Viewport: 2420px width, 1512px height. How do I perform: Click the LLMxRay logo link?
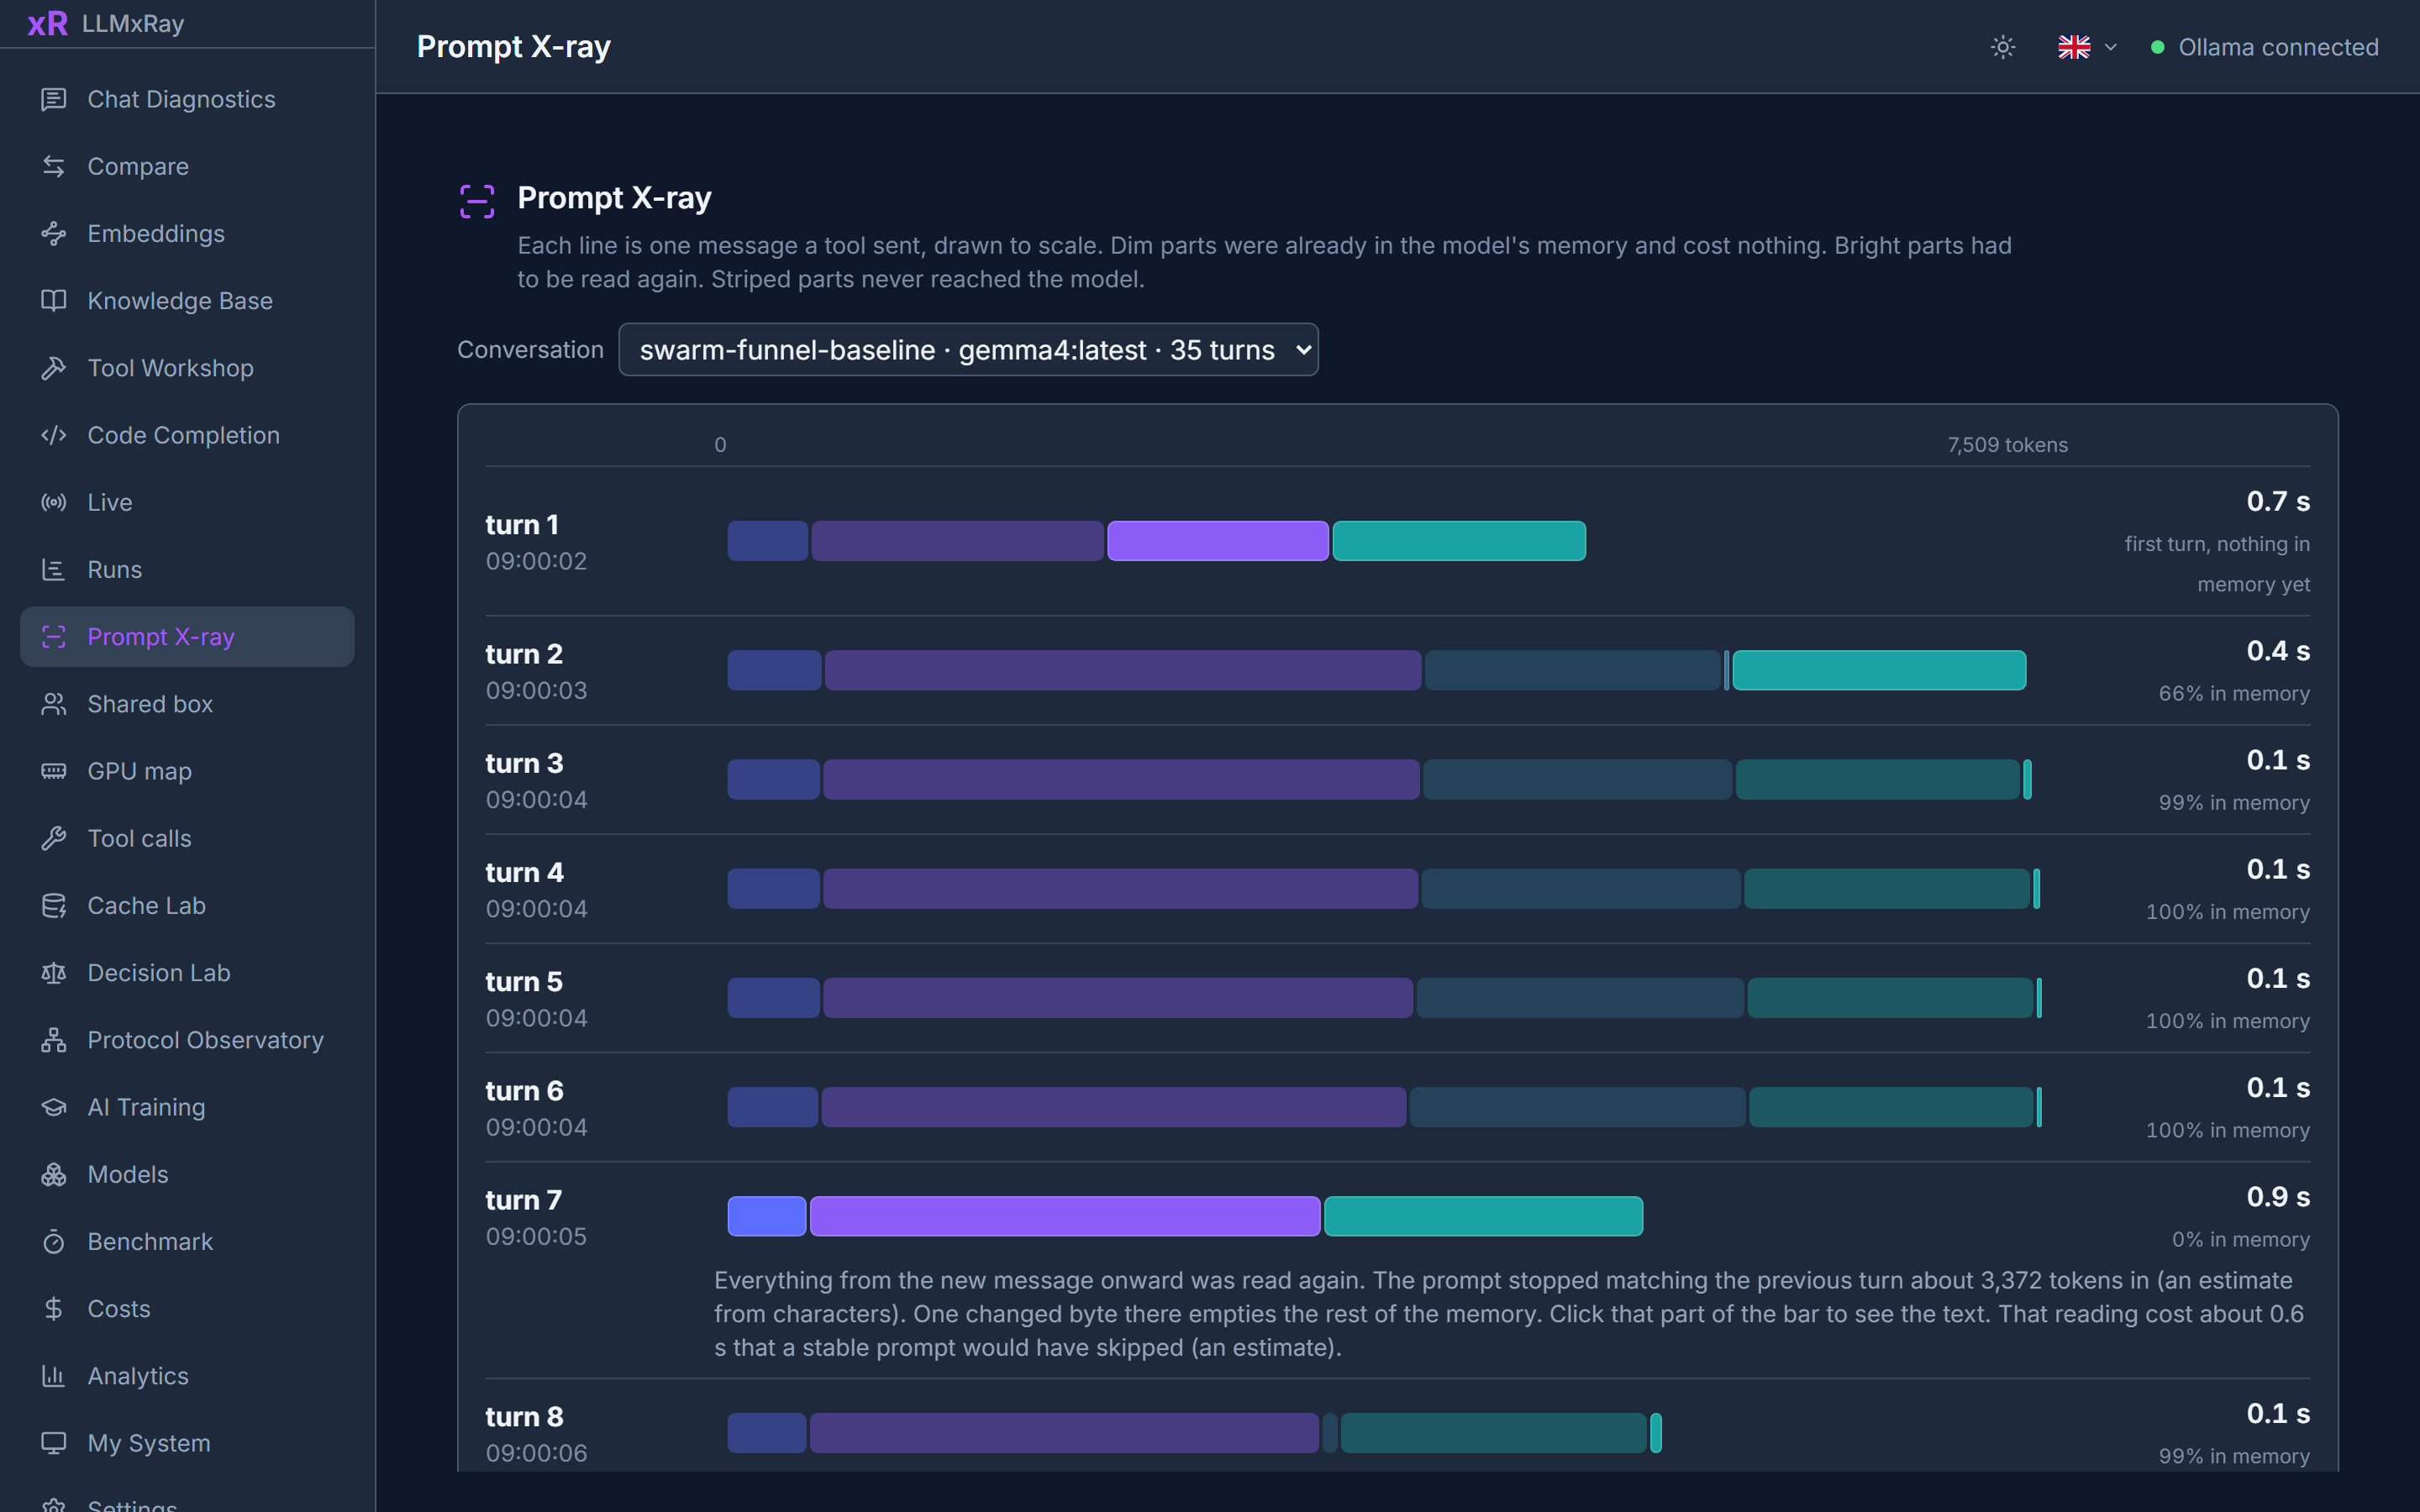click(x=105, y=23)
